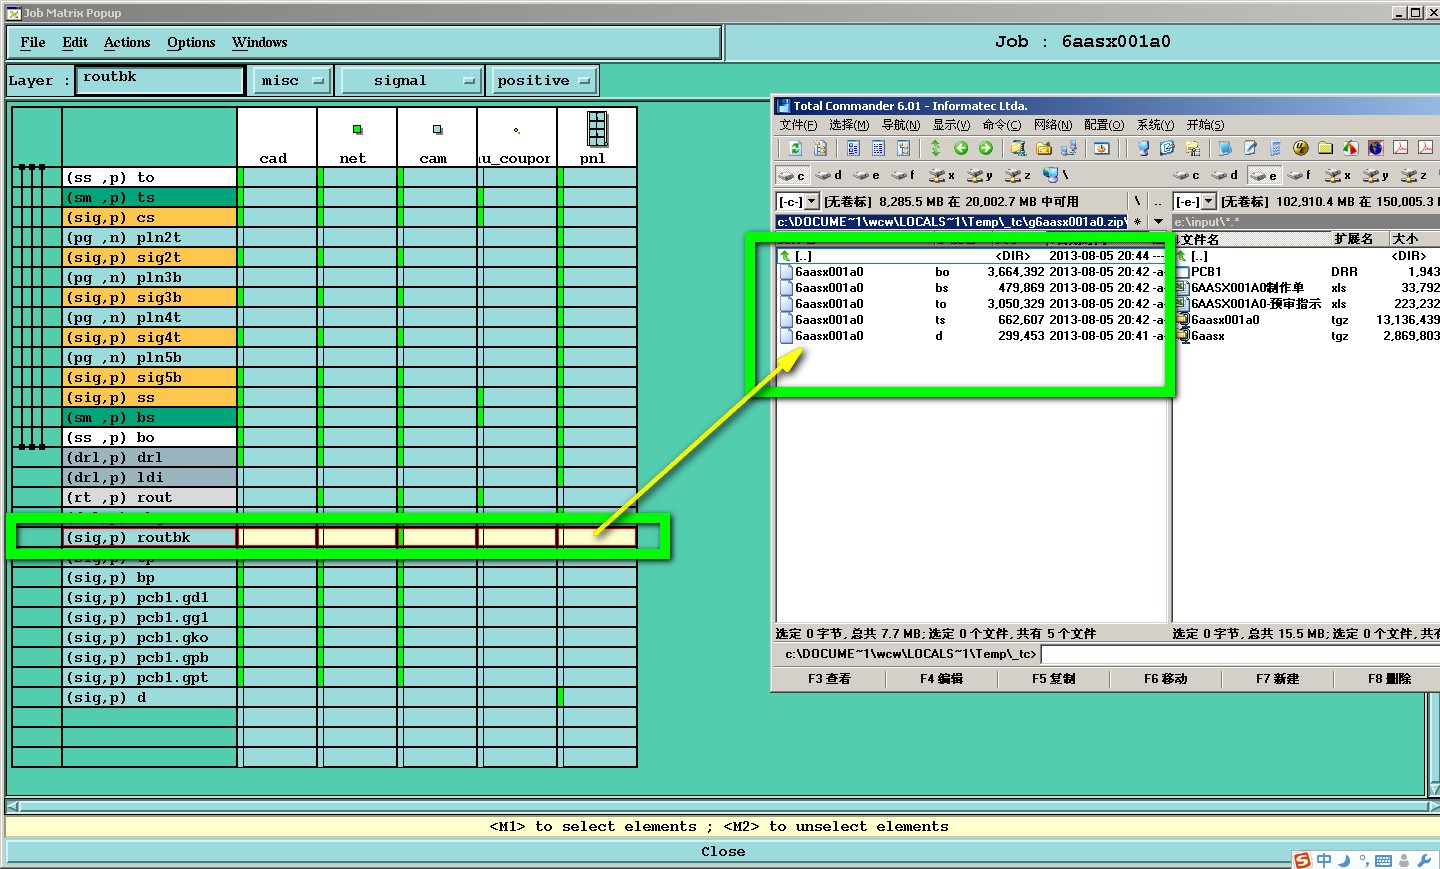Click the Sogou S input method tray icon

tap(1302, 860)
